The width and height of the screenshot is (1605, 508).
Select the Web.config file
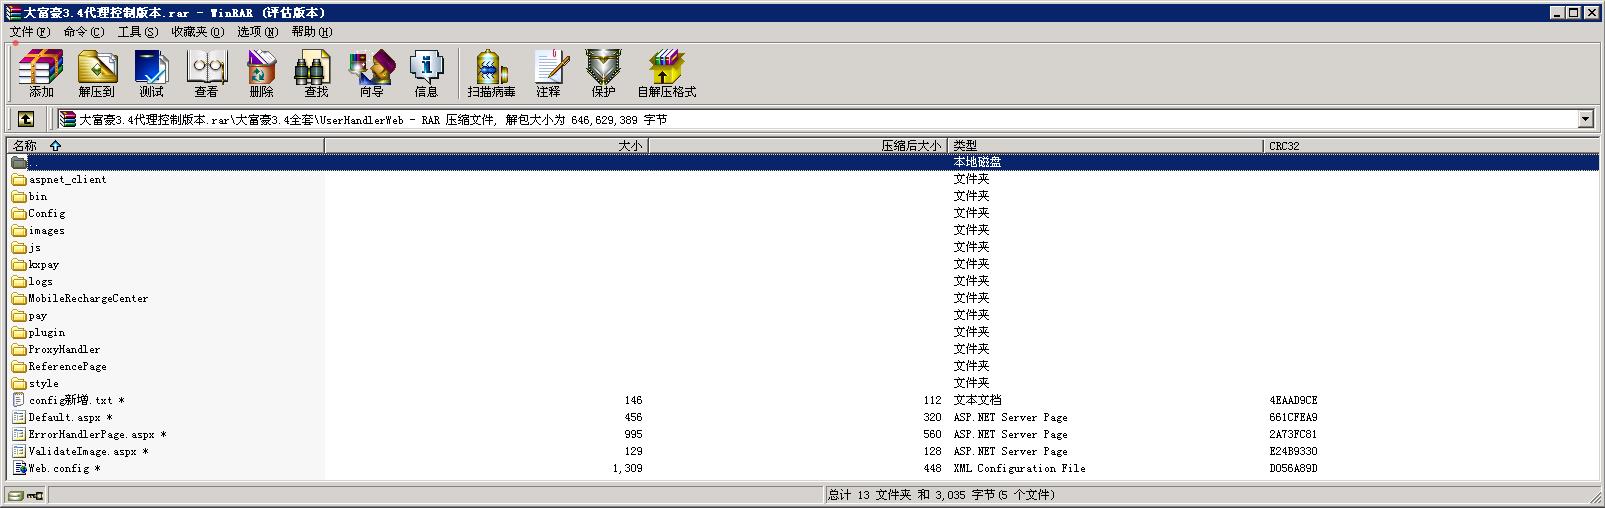click(59, 469)
